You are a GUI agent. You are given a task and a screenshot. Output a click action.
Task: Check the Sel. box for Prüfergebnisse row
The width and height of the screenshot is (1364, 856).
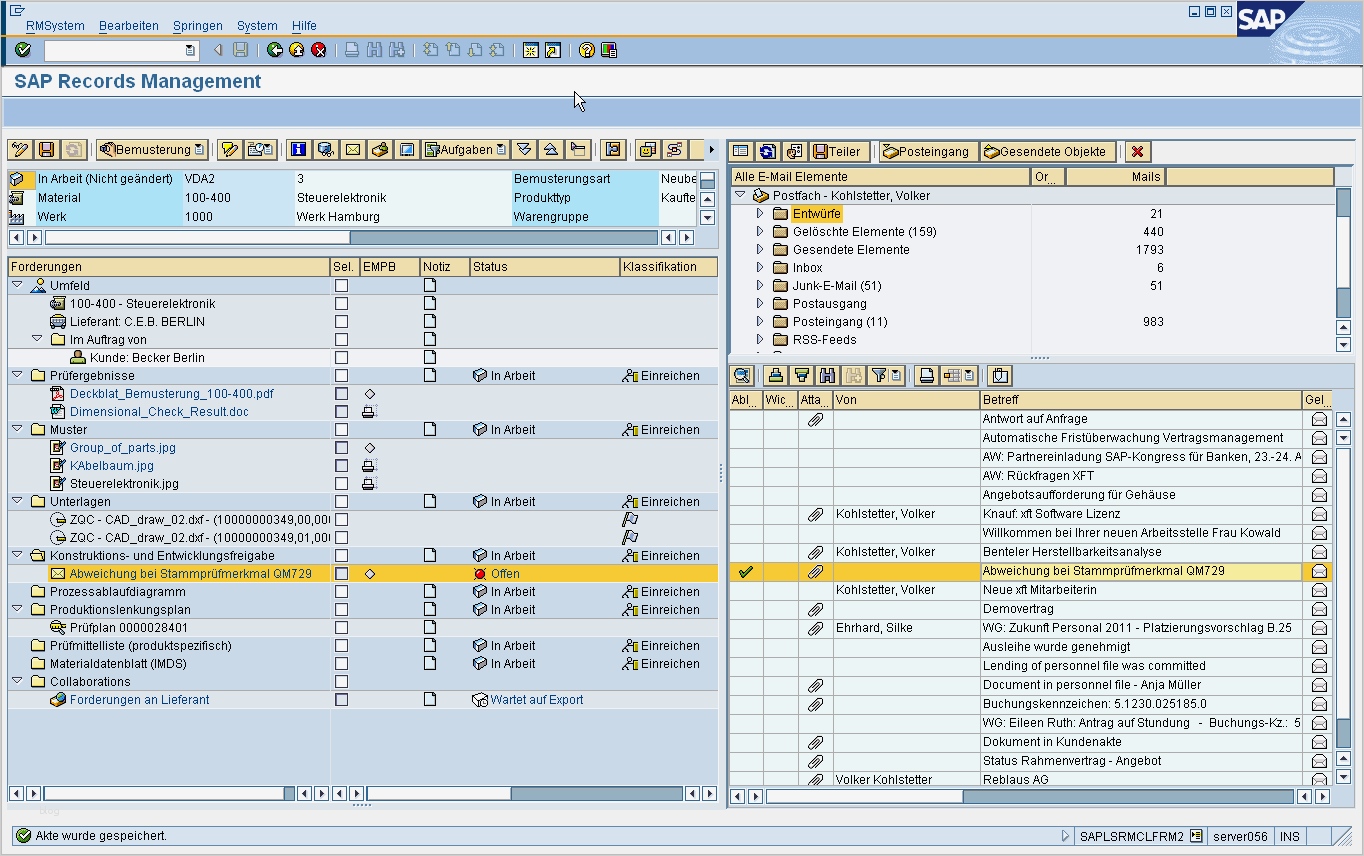(341, 376)
